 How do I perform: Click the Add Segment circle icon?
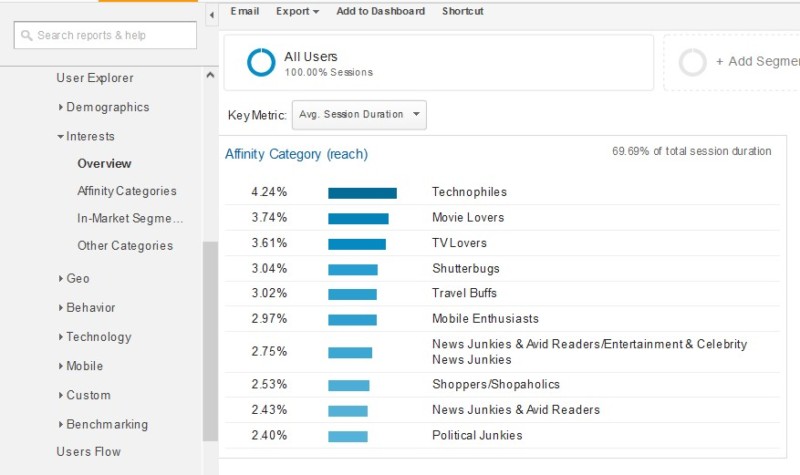tap(692, 63)
